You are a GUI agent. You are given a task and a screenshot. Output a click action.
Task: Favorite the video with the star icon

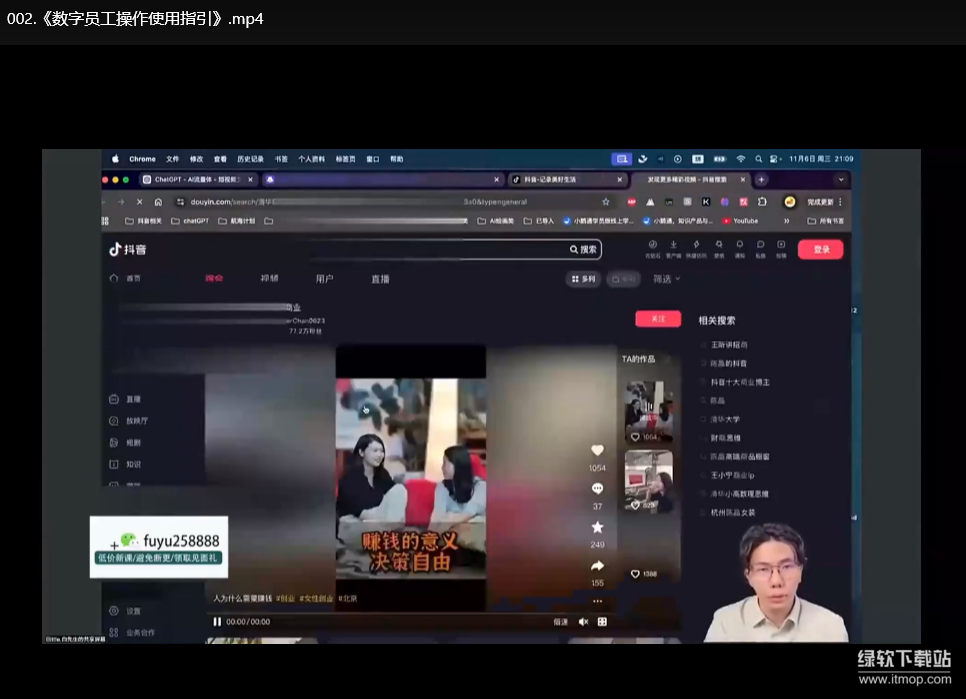[x=597, y=527]
